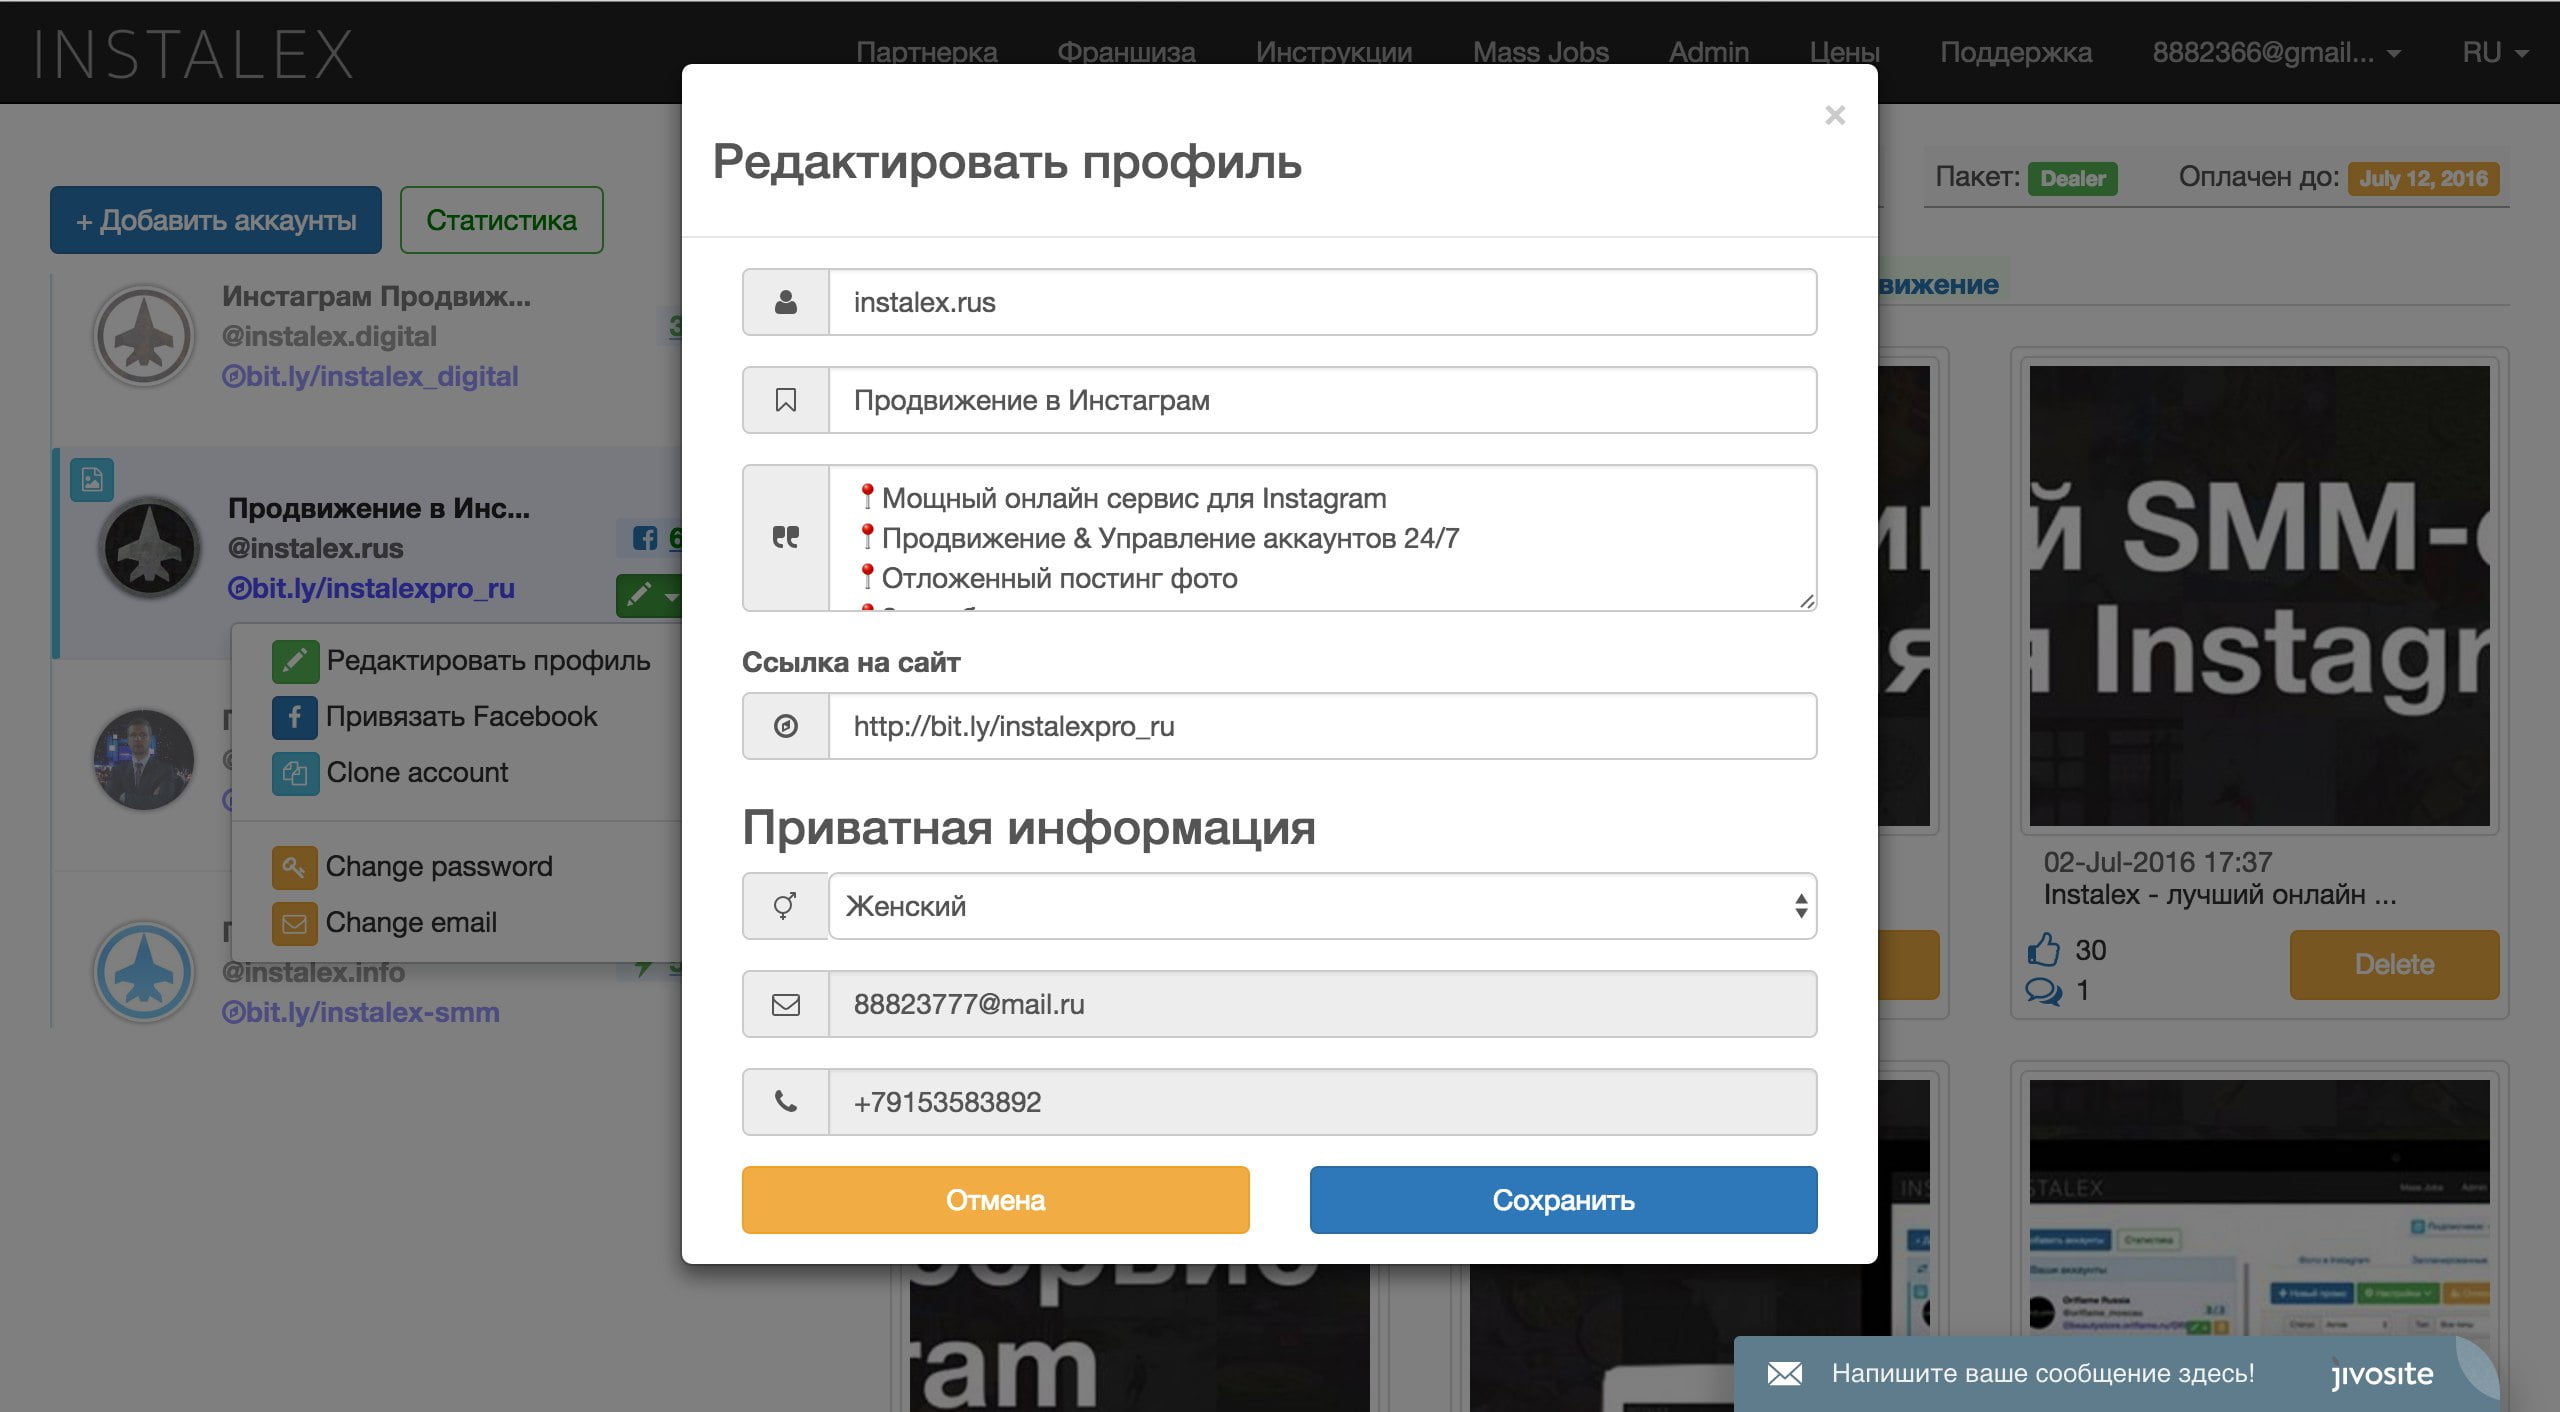Image resolution: width=2560 pixels, height=1412 pixels.
Task: Click the gender symbol icon
Action: pyautogui.click(x=786, y=906)
